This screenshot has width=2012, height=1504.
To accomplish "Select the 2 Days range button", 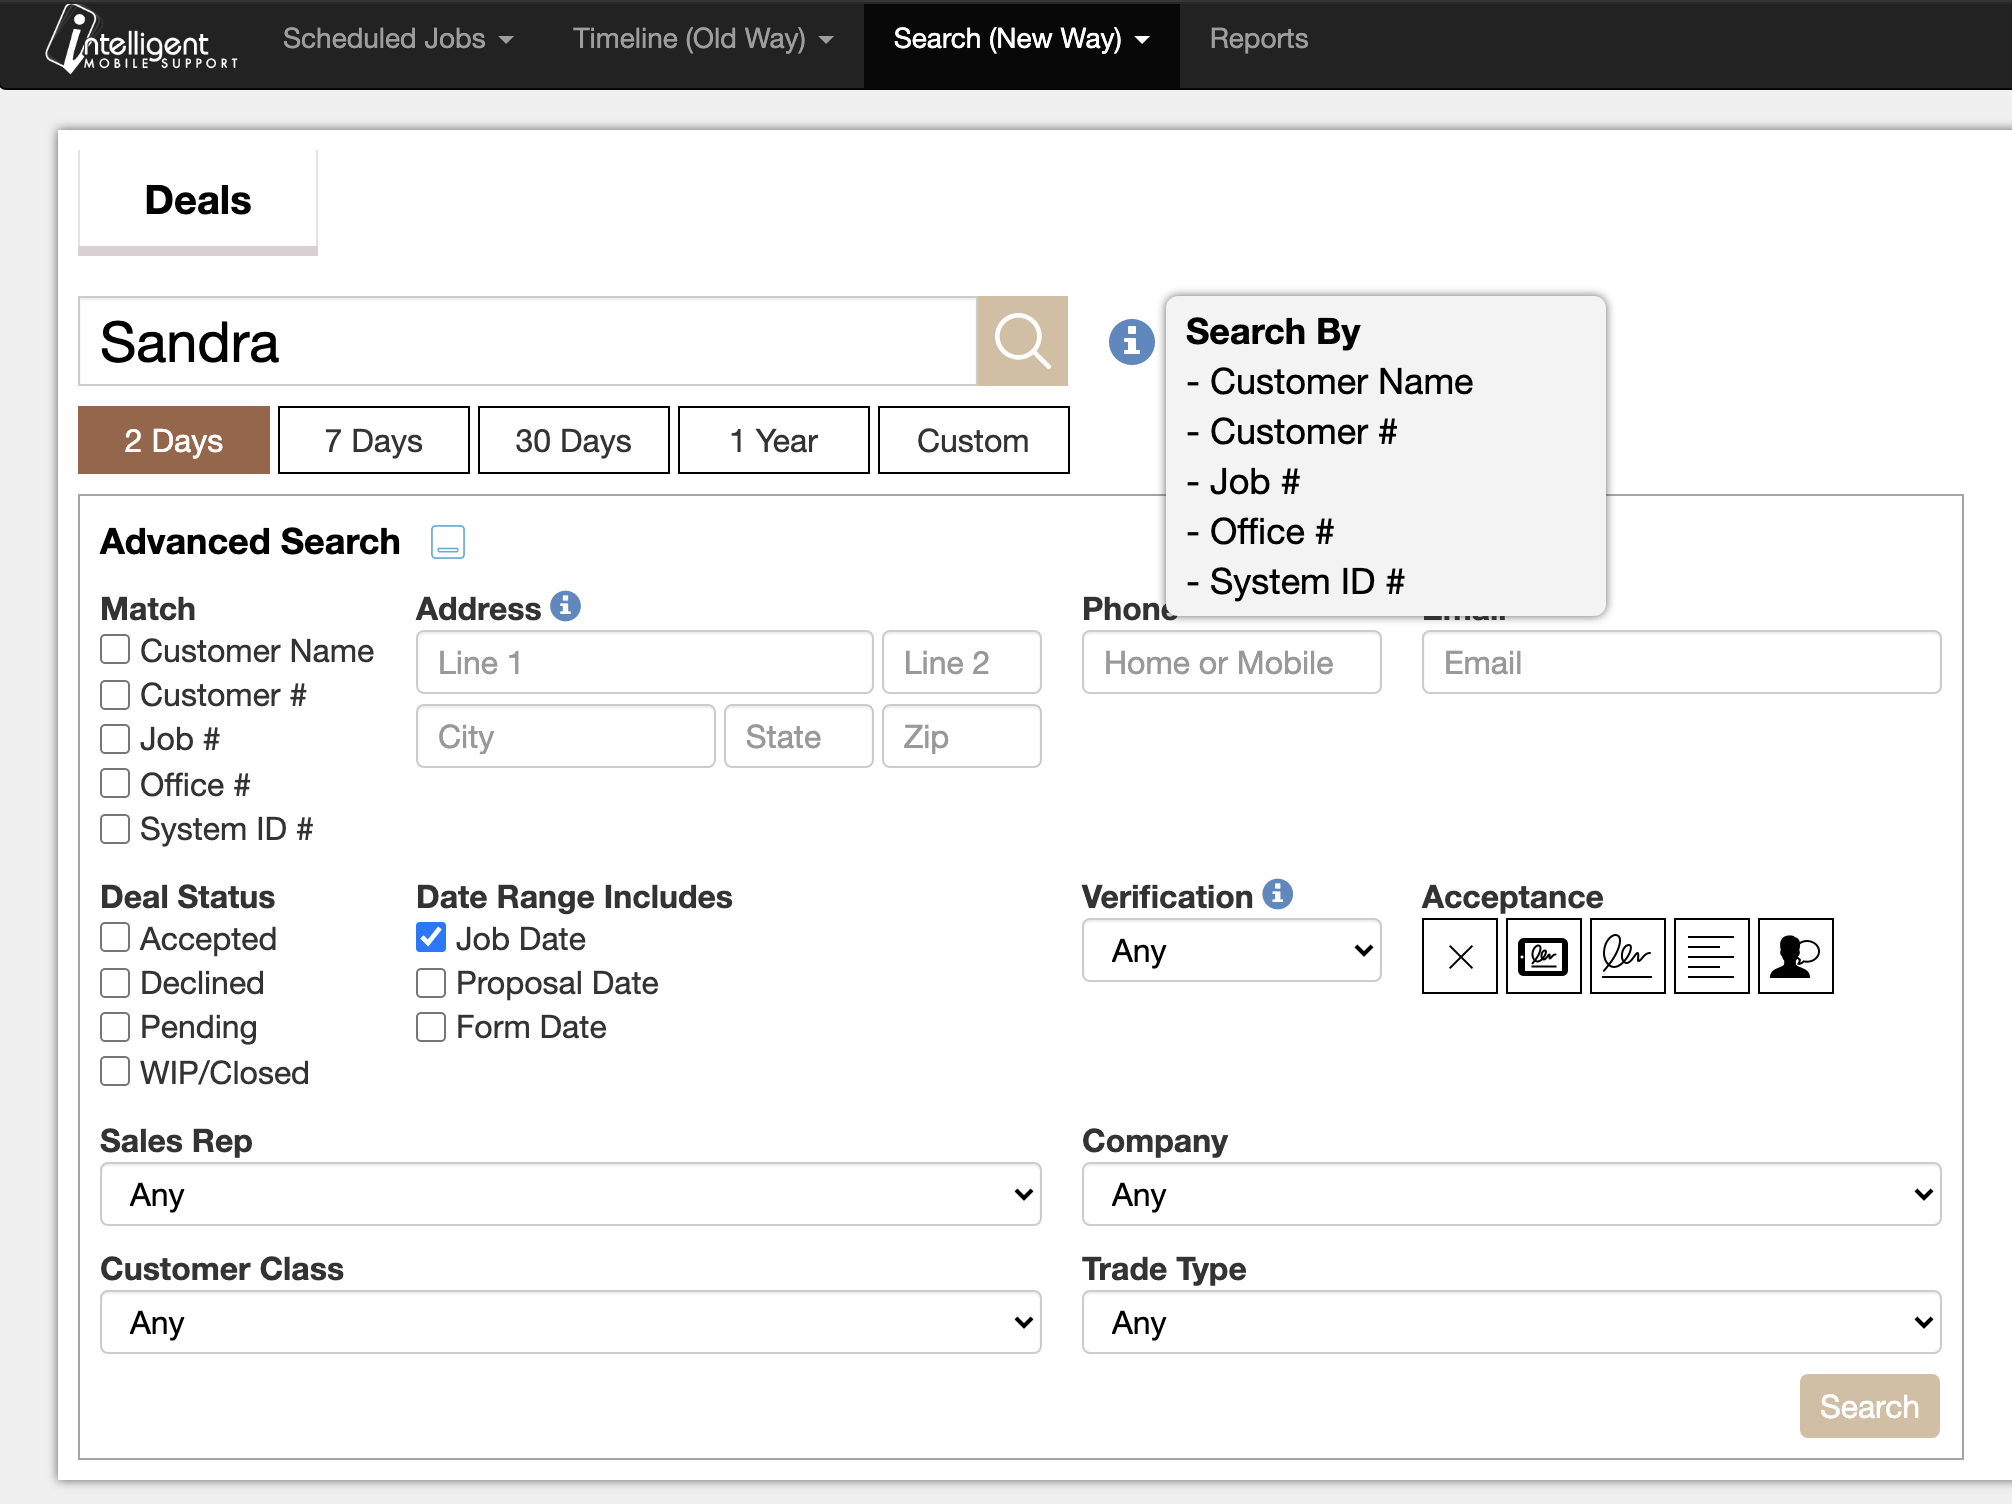I will (x=174, y=440).
